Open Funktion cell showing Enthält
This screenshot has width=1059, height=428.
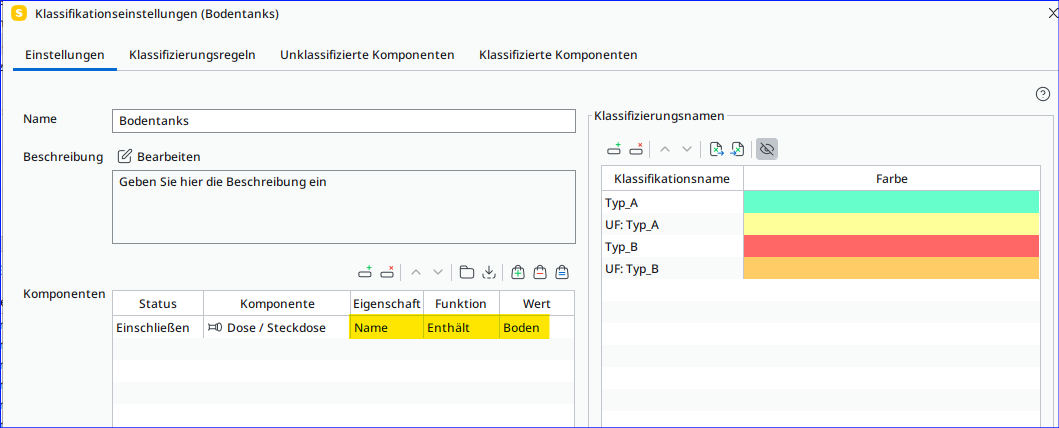pos(461,328)
